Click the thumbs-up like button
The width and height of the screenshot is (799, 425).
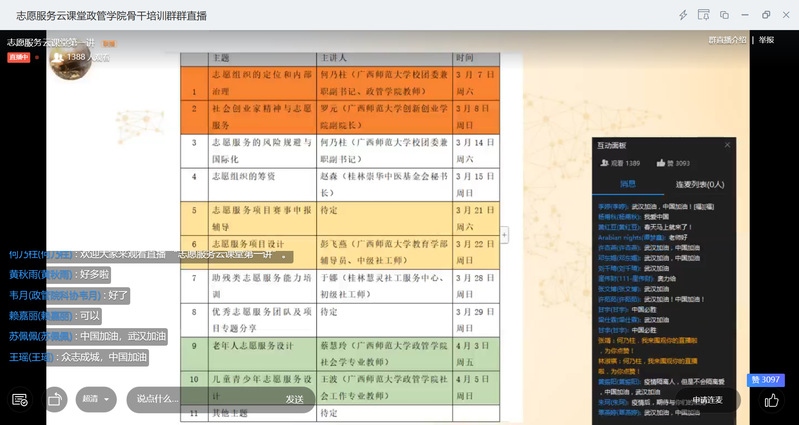(x=771, y=400)
